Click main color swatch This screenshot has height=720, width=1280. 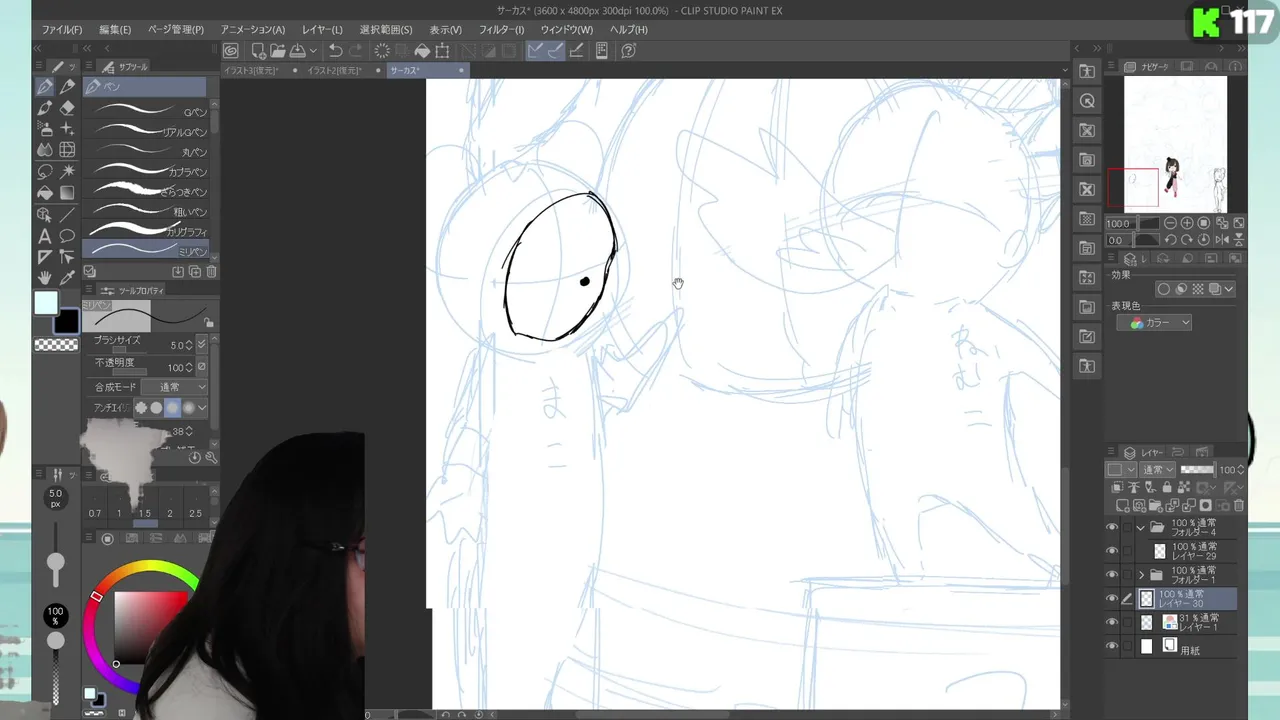click(46, 303)
